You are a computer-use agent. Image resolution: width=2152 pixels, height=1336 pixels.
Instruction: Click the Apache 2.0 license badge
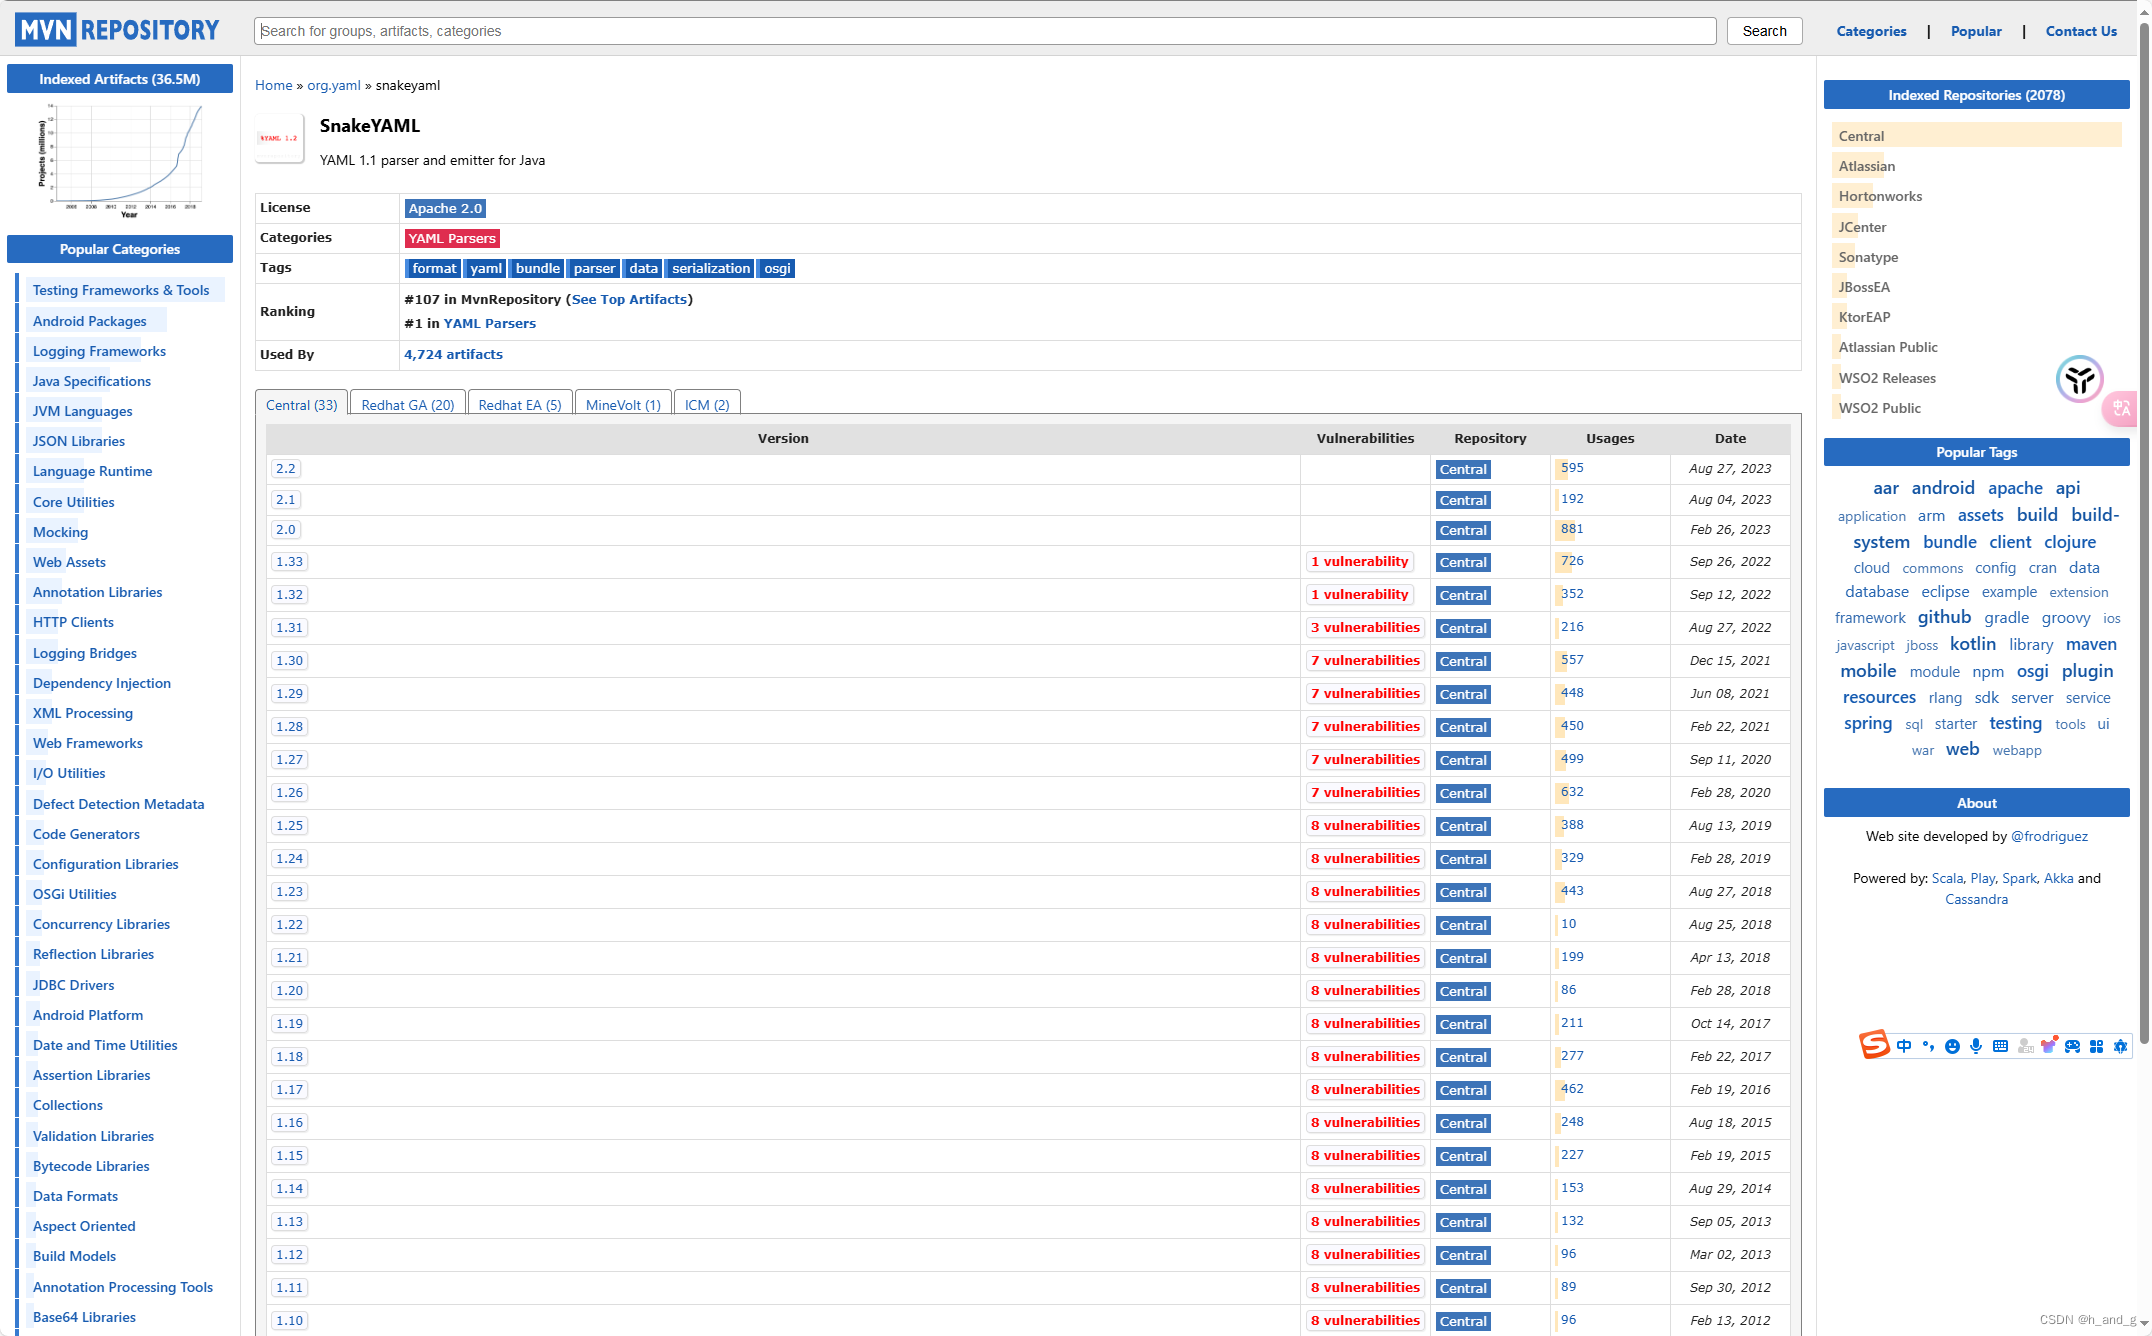tap(445, 208)
